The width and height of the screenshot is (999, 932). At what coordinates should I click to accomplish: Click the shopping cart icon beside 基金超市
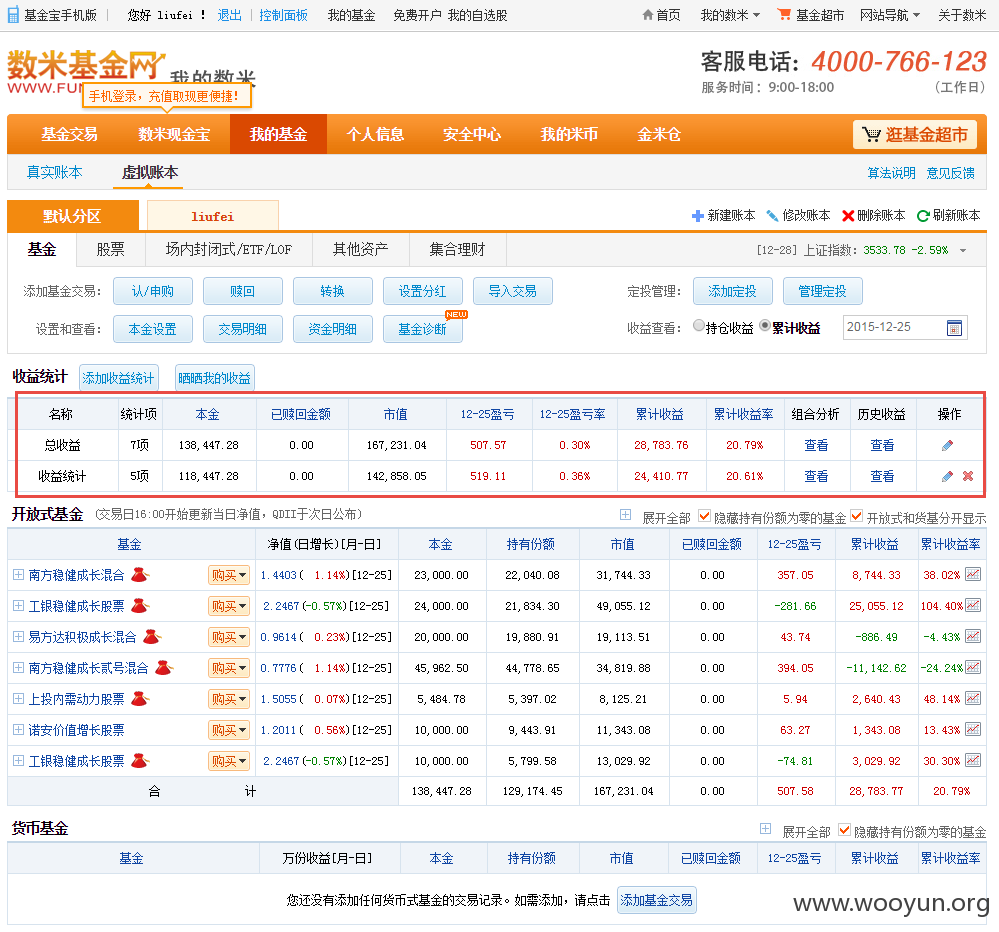point(784,14)
